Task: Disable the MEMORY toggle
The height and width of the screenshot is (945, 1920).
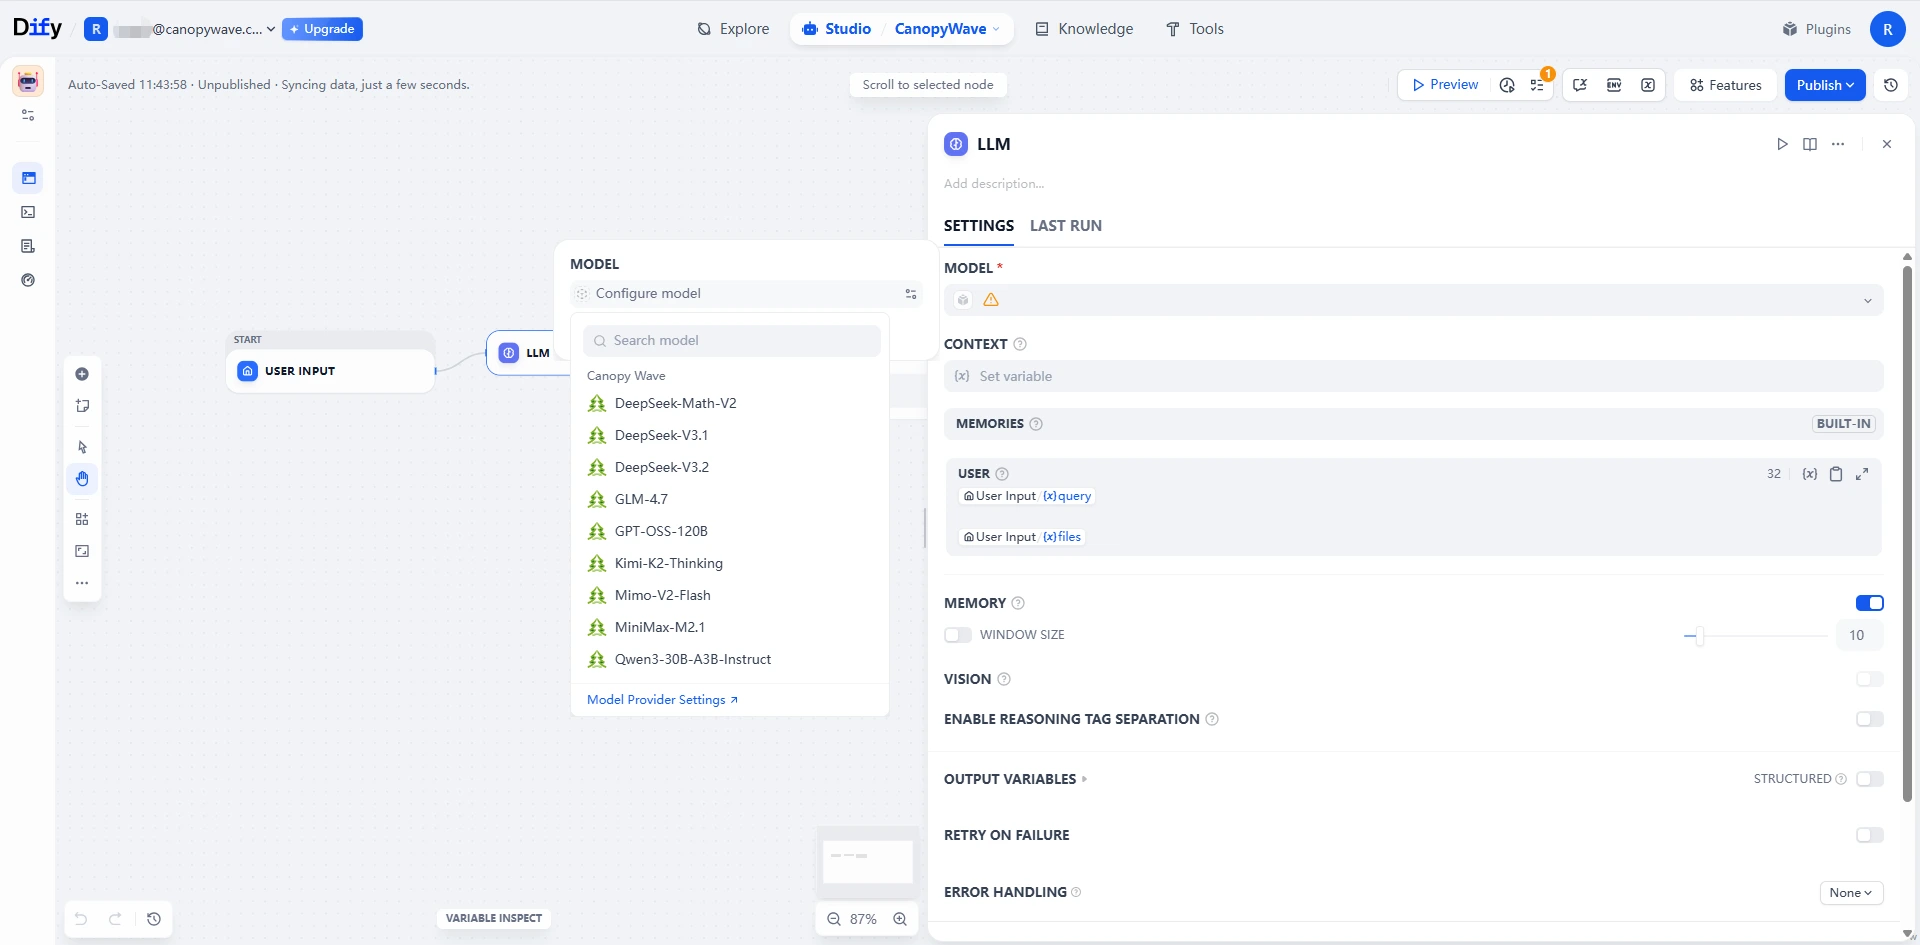Action: [1869, 603]
